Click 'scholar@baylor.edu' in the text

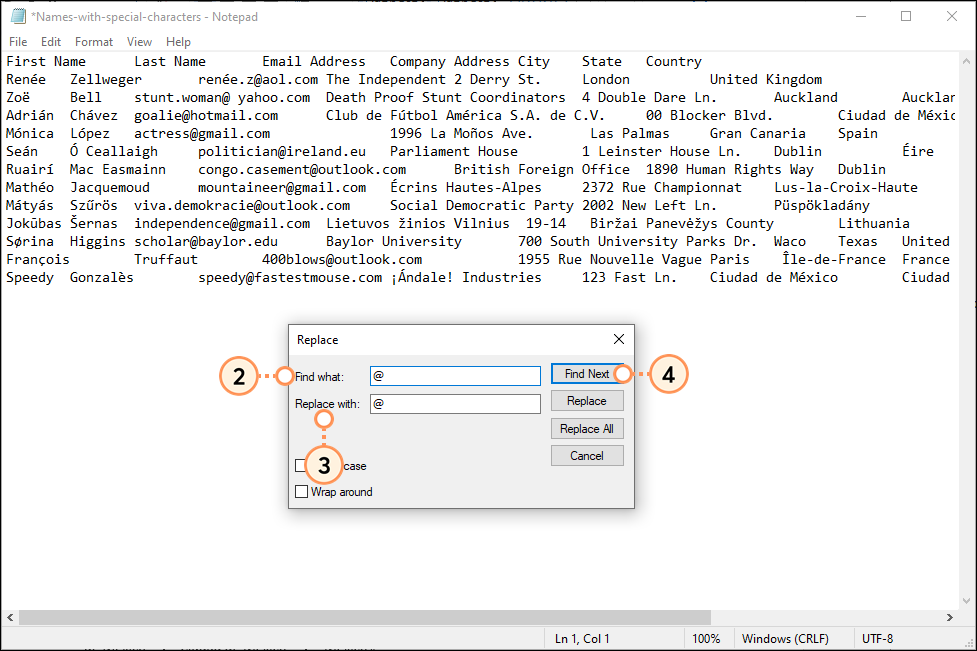(206, 242)
